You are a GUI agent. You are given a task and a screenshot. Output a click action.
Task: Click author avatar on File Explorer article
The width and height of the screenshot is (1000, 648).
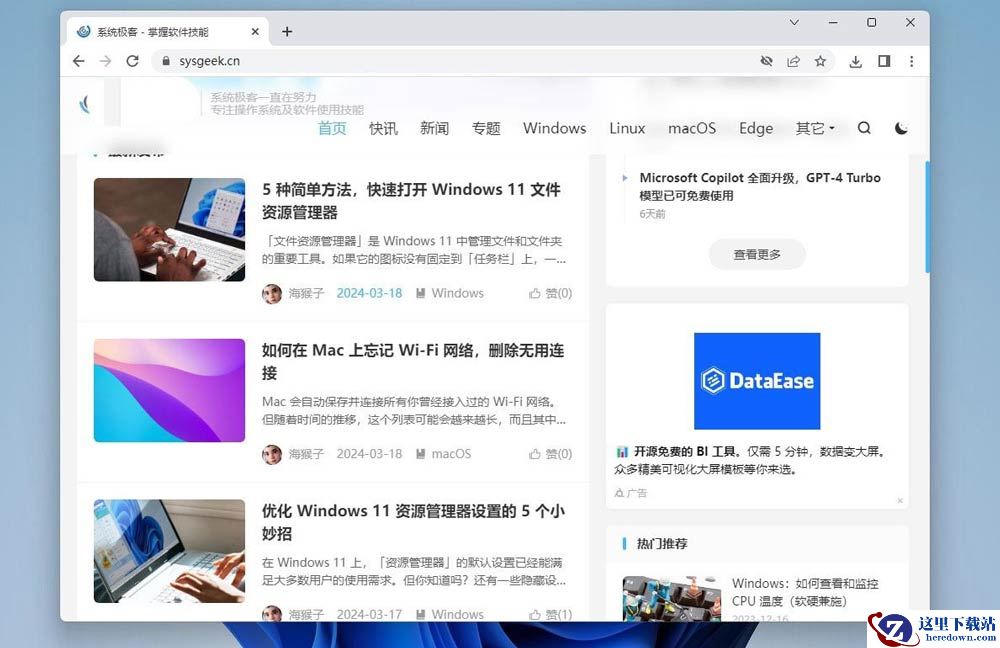pos(272,293)
